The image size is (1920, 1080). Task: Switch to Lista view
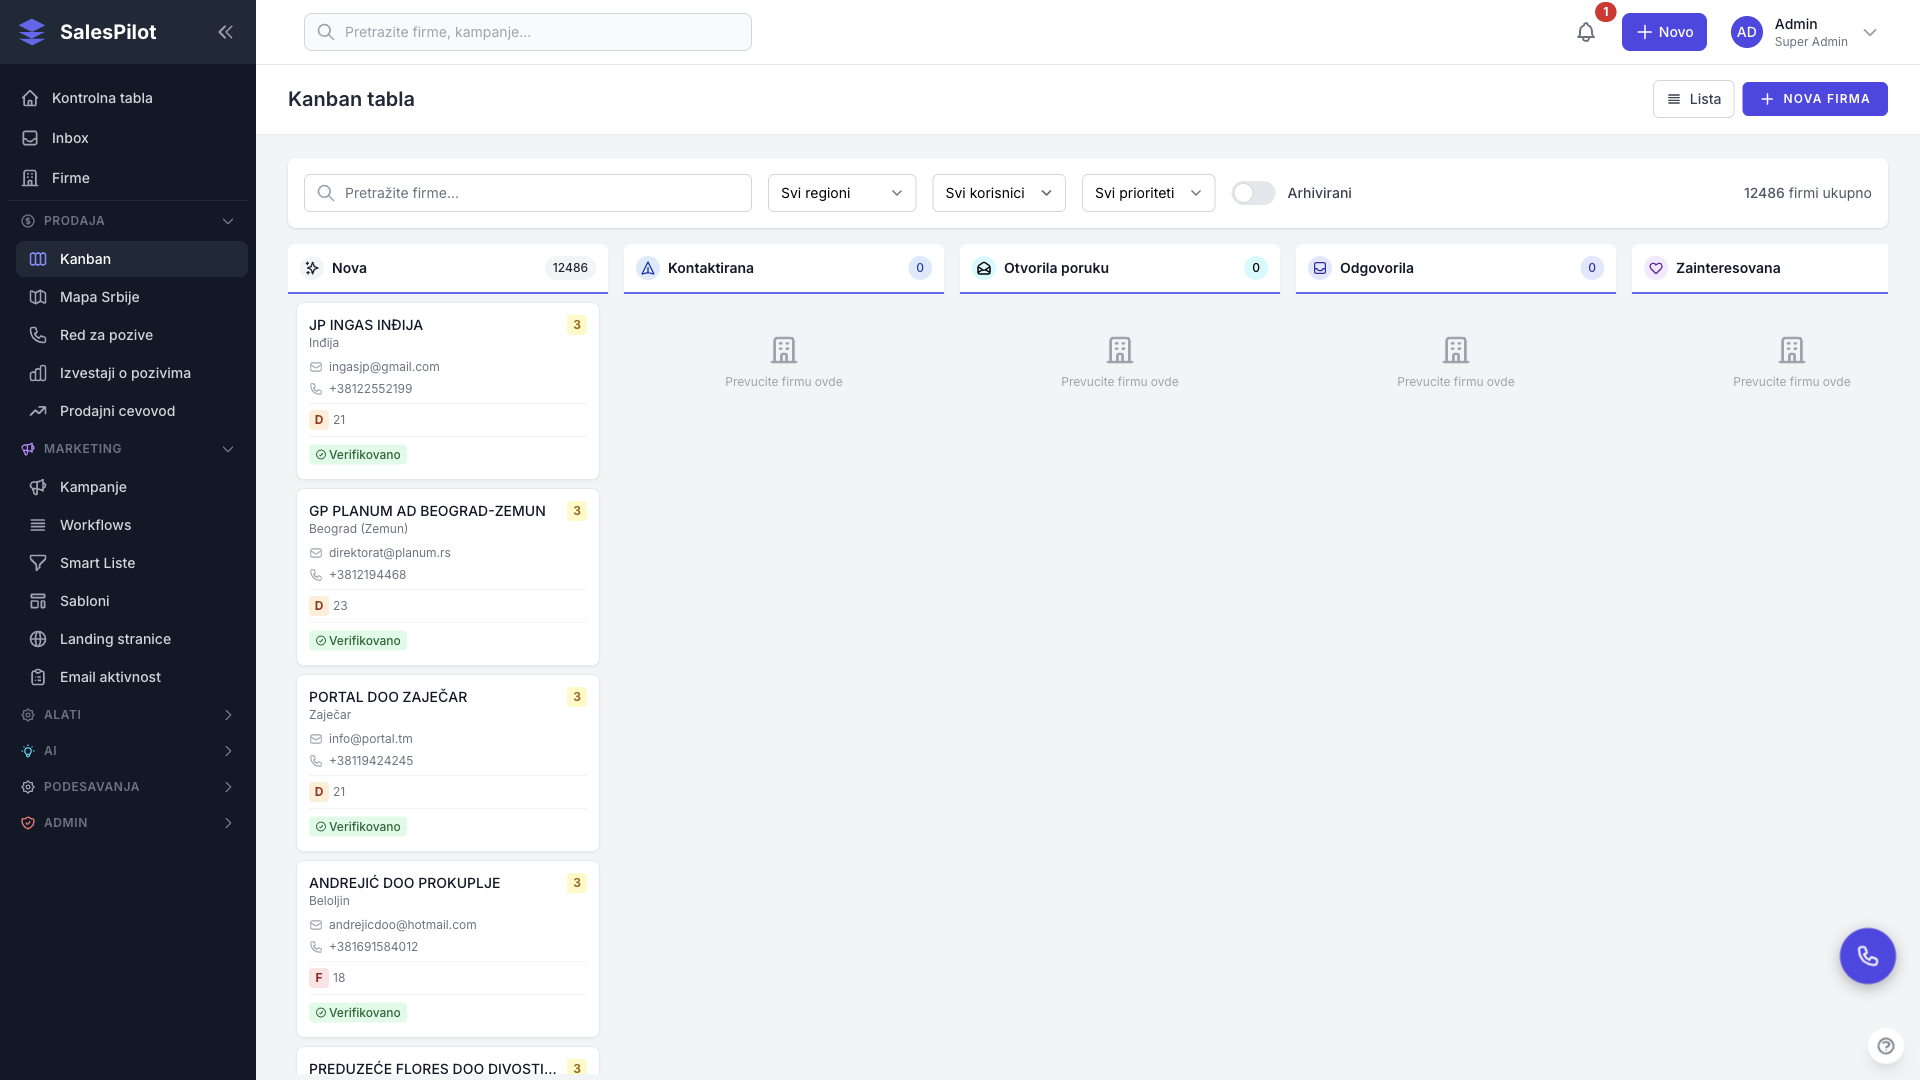coord(1693,99)
